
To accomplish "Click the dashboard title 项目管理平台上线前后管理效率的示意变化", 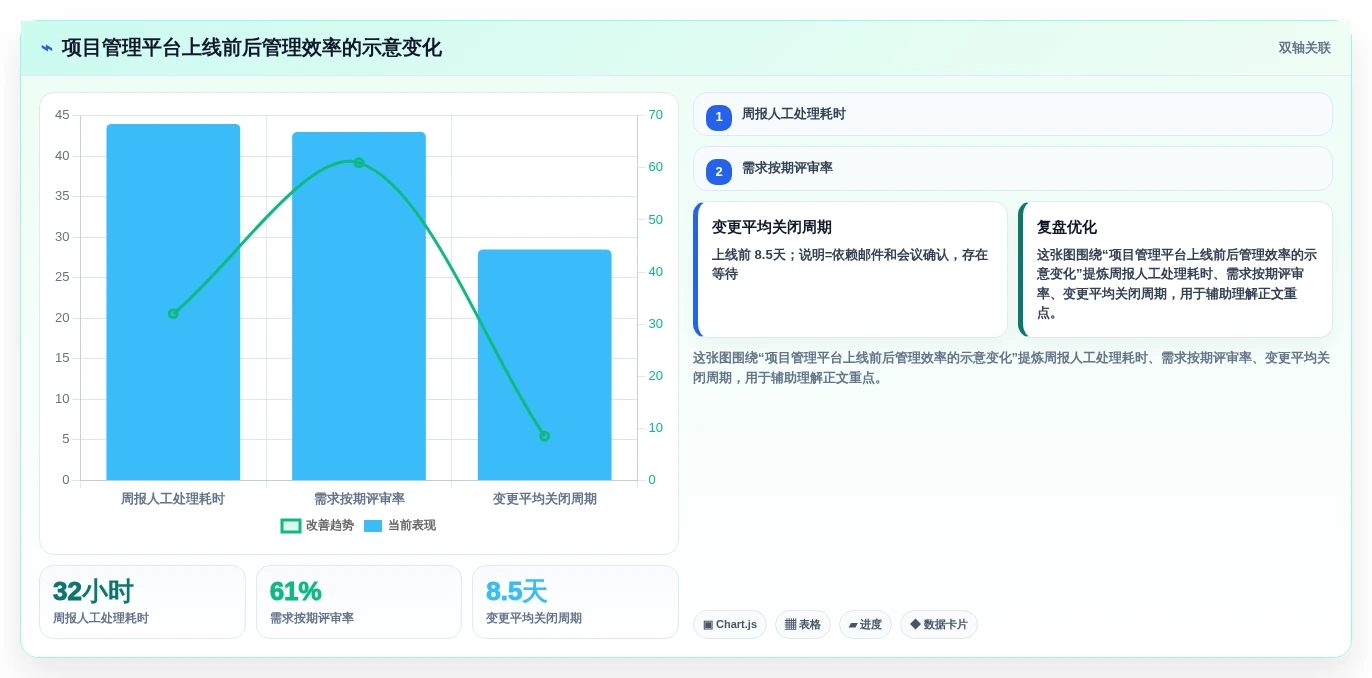I will (x=251, y=48).
